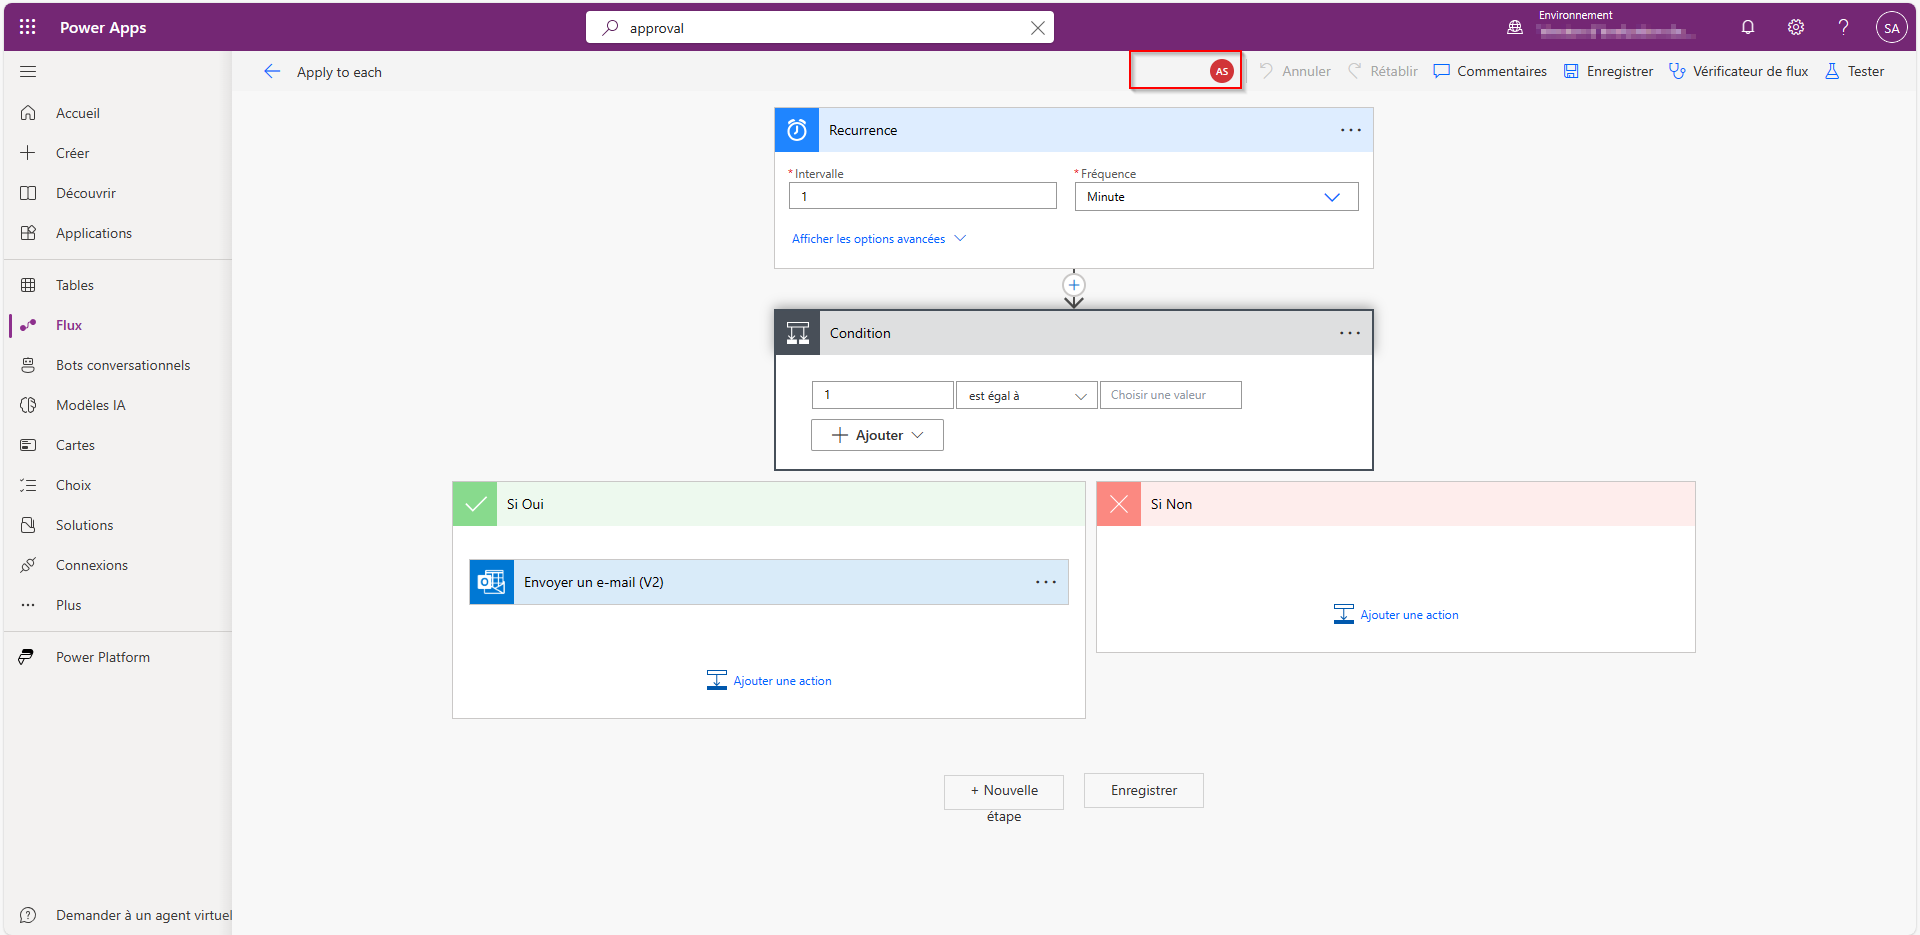Open the Environnement picker icon
The height and width of the screenshot is (935, 1920).
(x=1515, y=28)
